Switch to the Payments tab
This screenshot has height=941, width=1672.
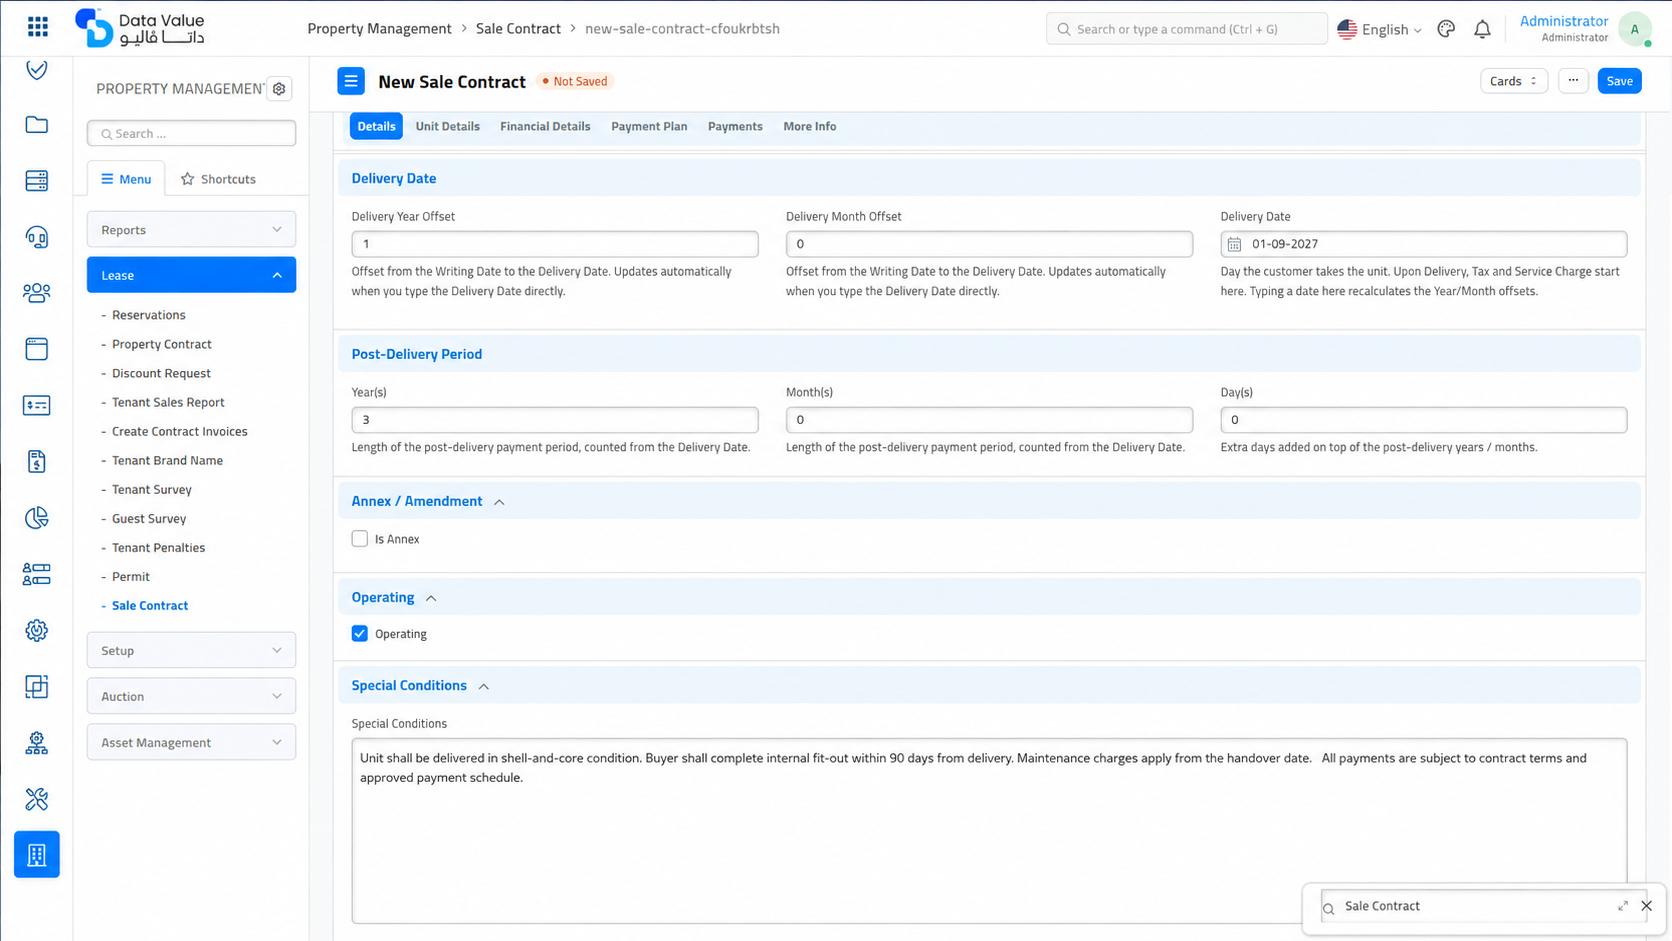pos(735,126)
